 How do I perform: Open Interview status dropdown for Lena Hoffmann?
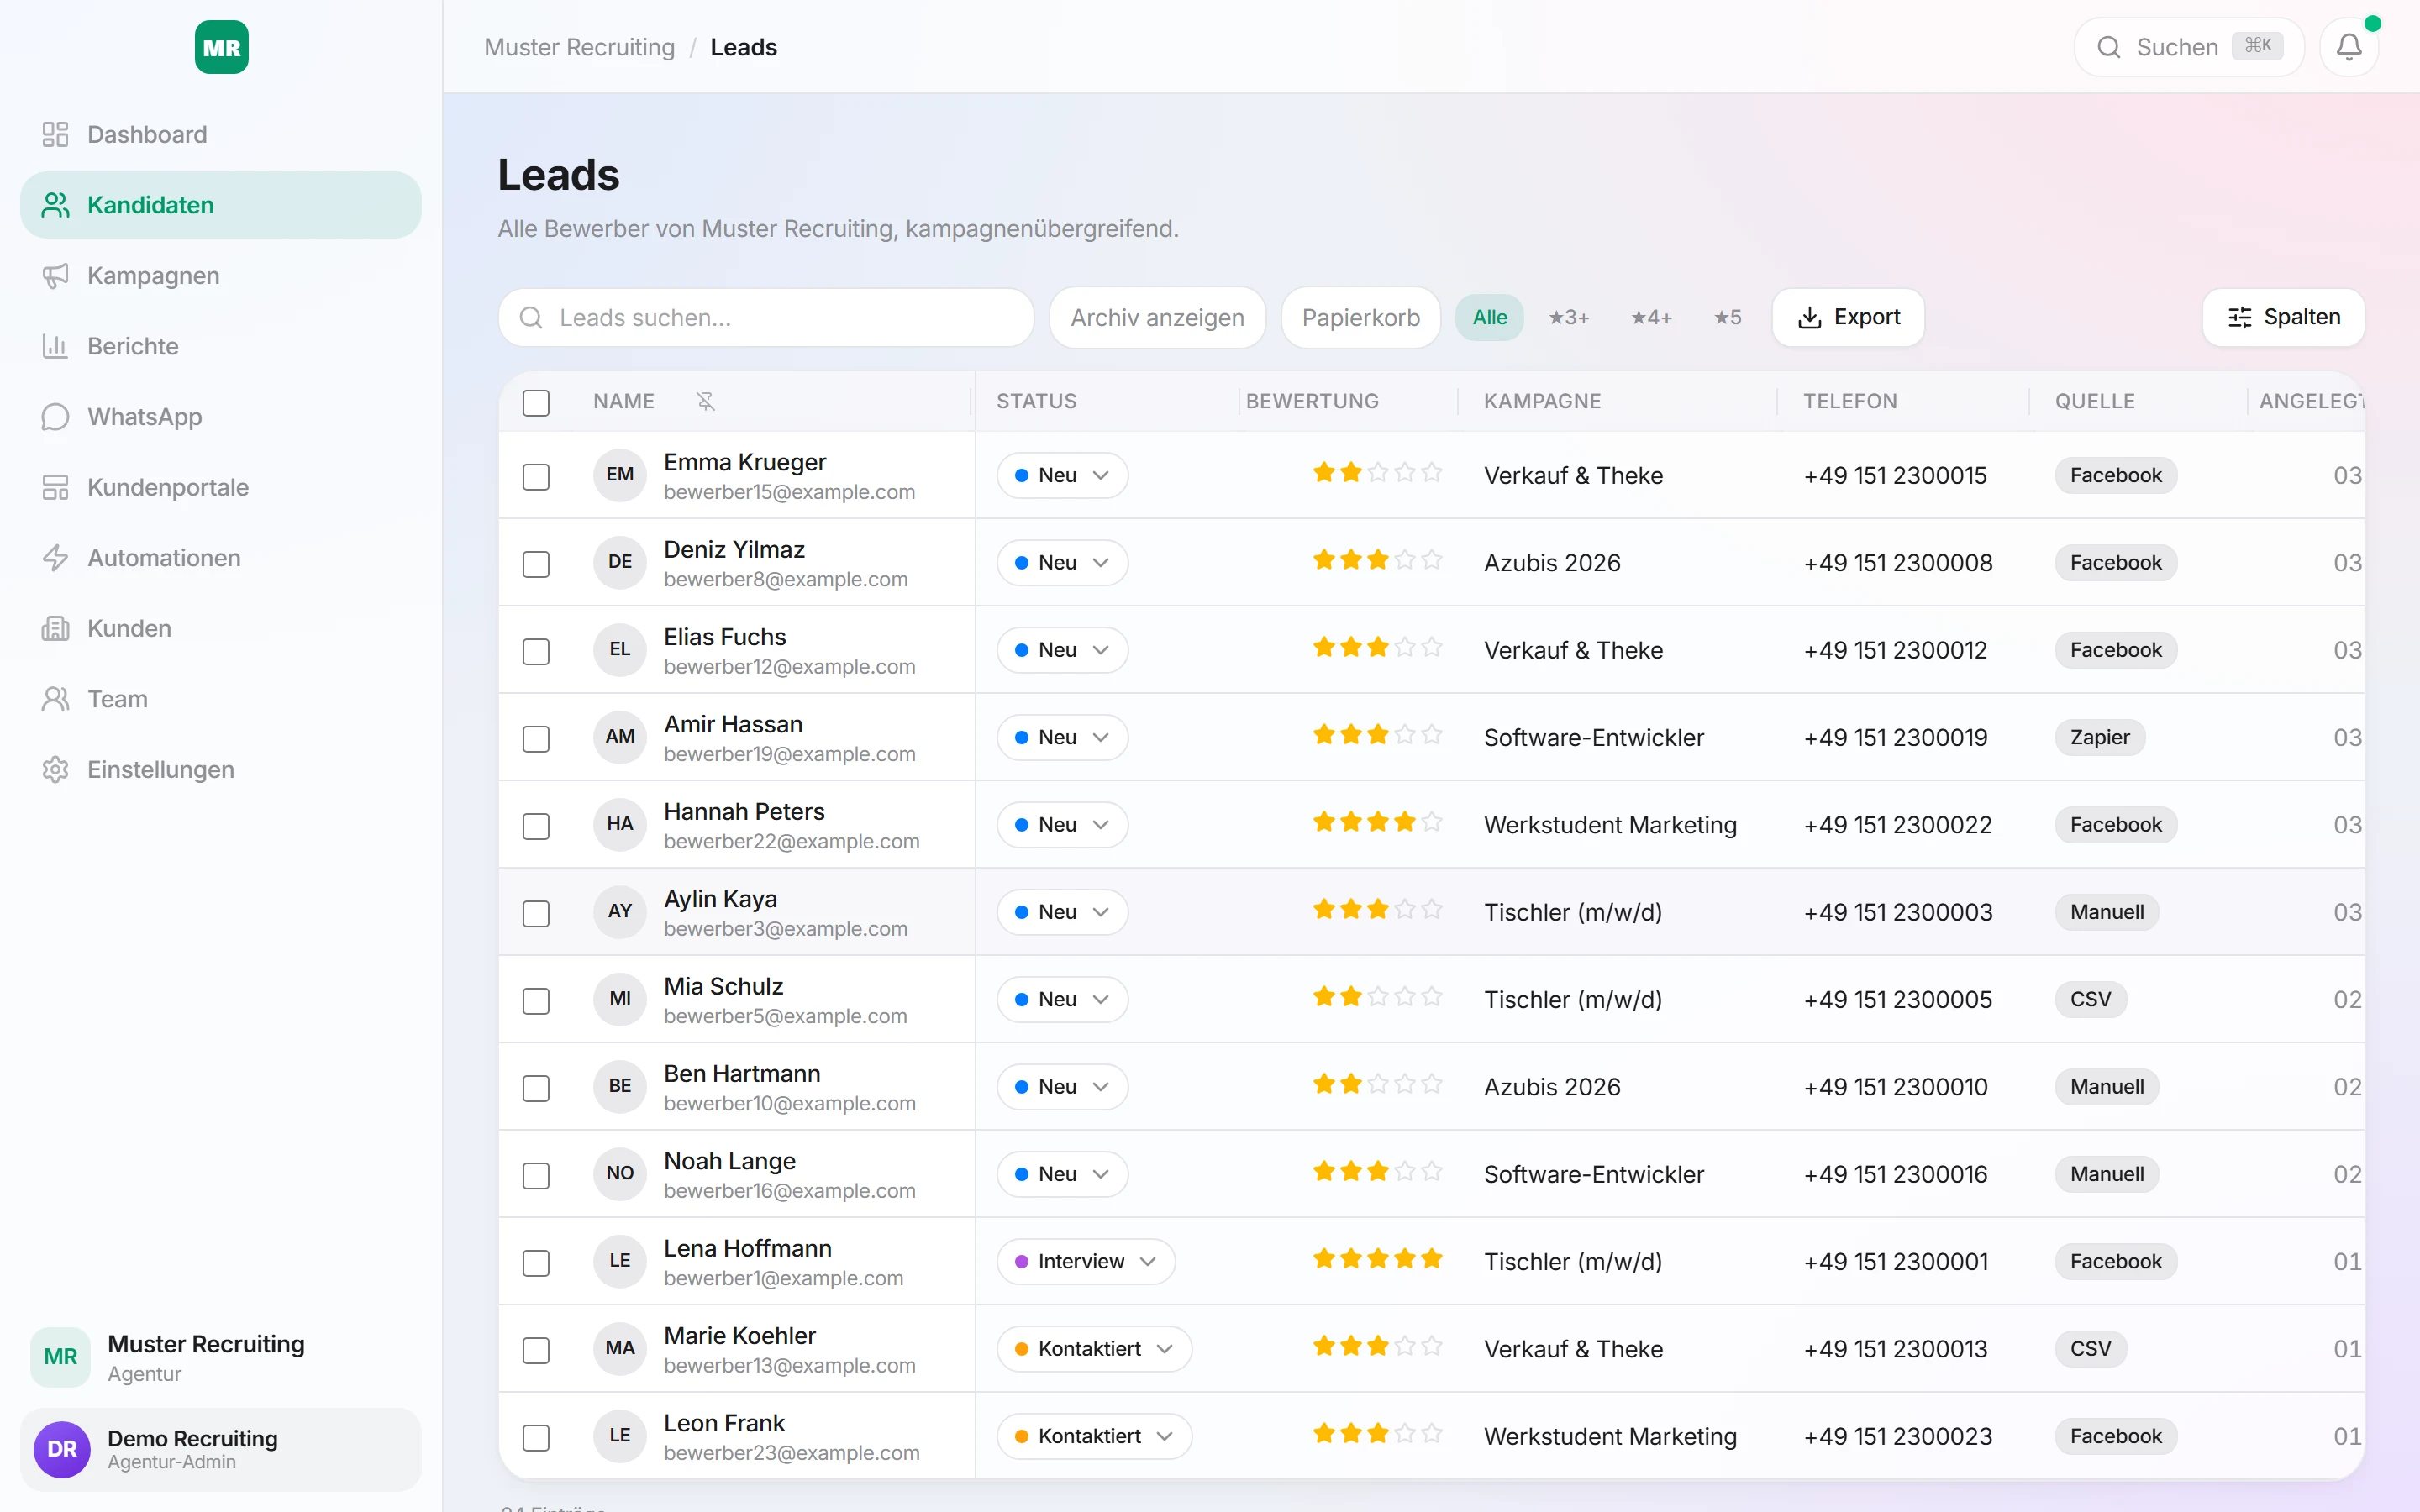(x=1086, y=1261)
